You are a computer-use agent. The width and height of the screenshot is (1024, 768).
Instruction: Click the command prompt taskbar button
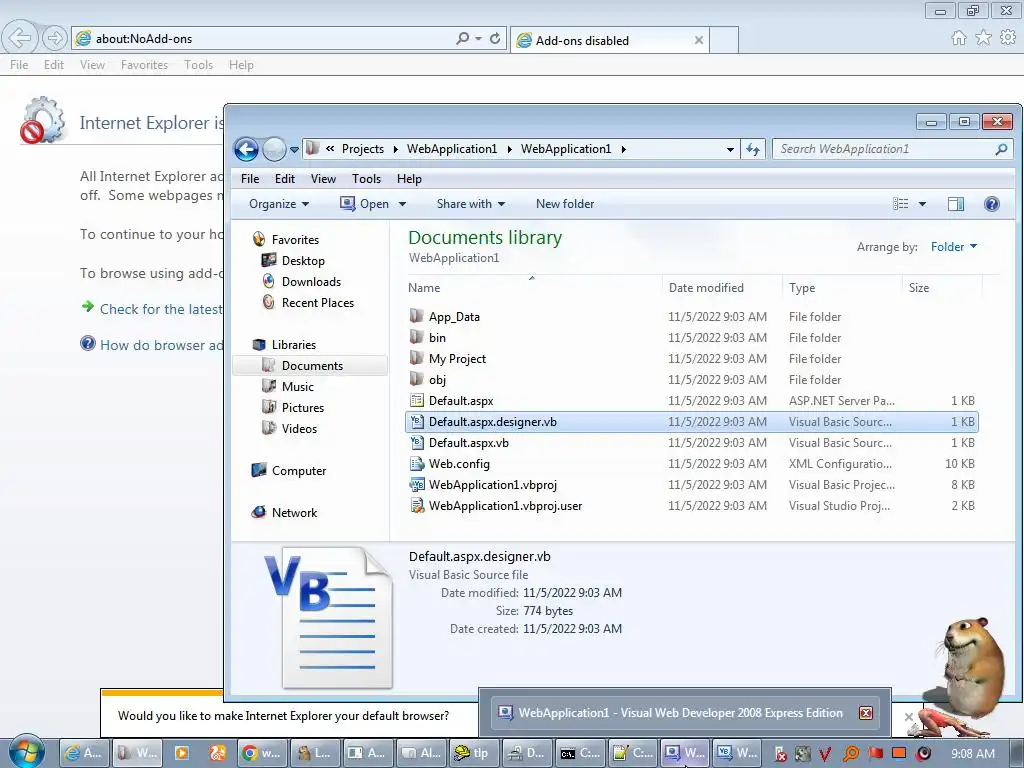[x=581, y=753]
